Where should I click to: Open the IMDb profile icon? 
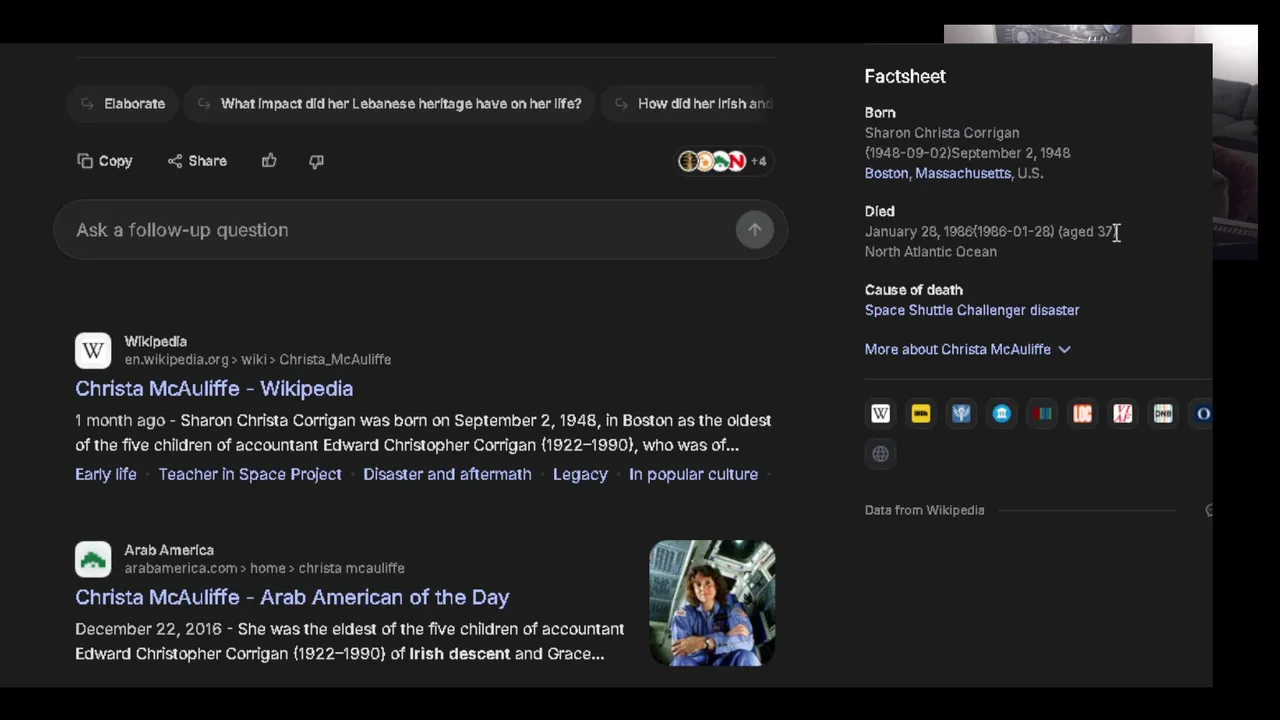[x=920, y=413]
